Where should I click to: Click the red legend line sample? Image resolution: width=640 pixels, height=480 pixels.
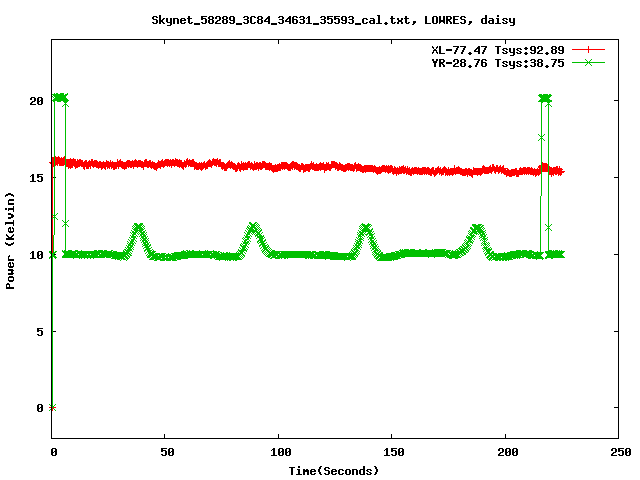[x=588, y=50]
